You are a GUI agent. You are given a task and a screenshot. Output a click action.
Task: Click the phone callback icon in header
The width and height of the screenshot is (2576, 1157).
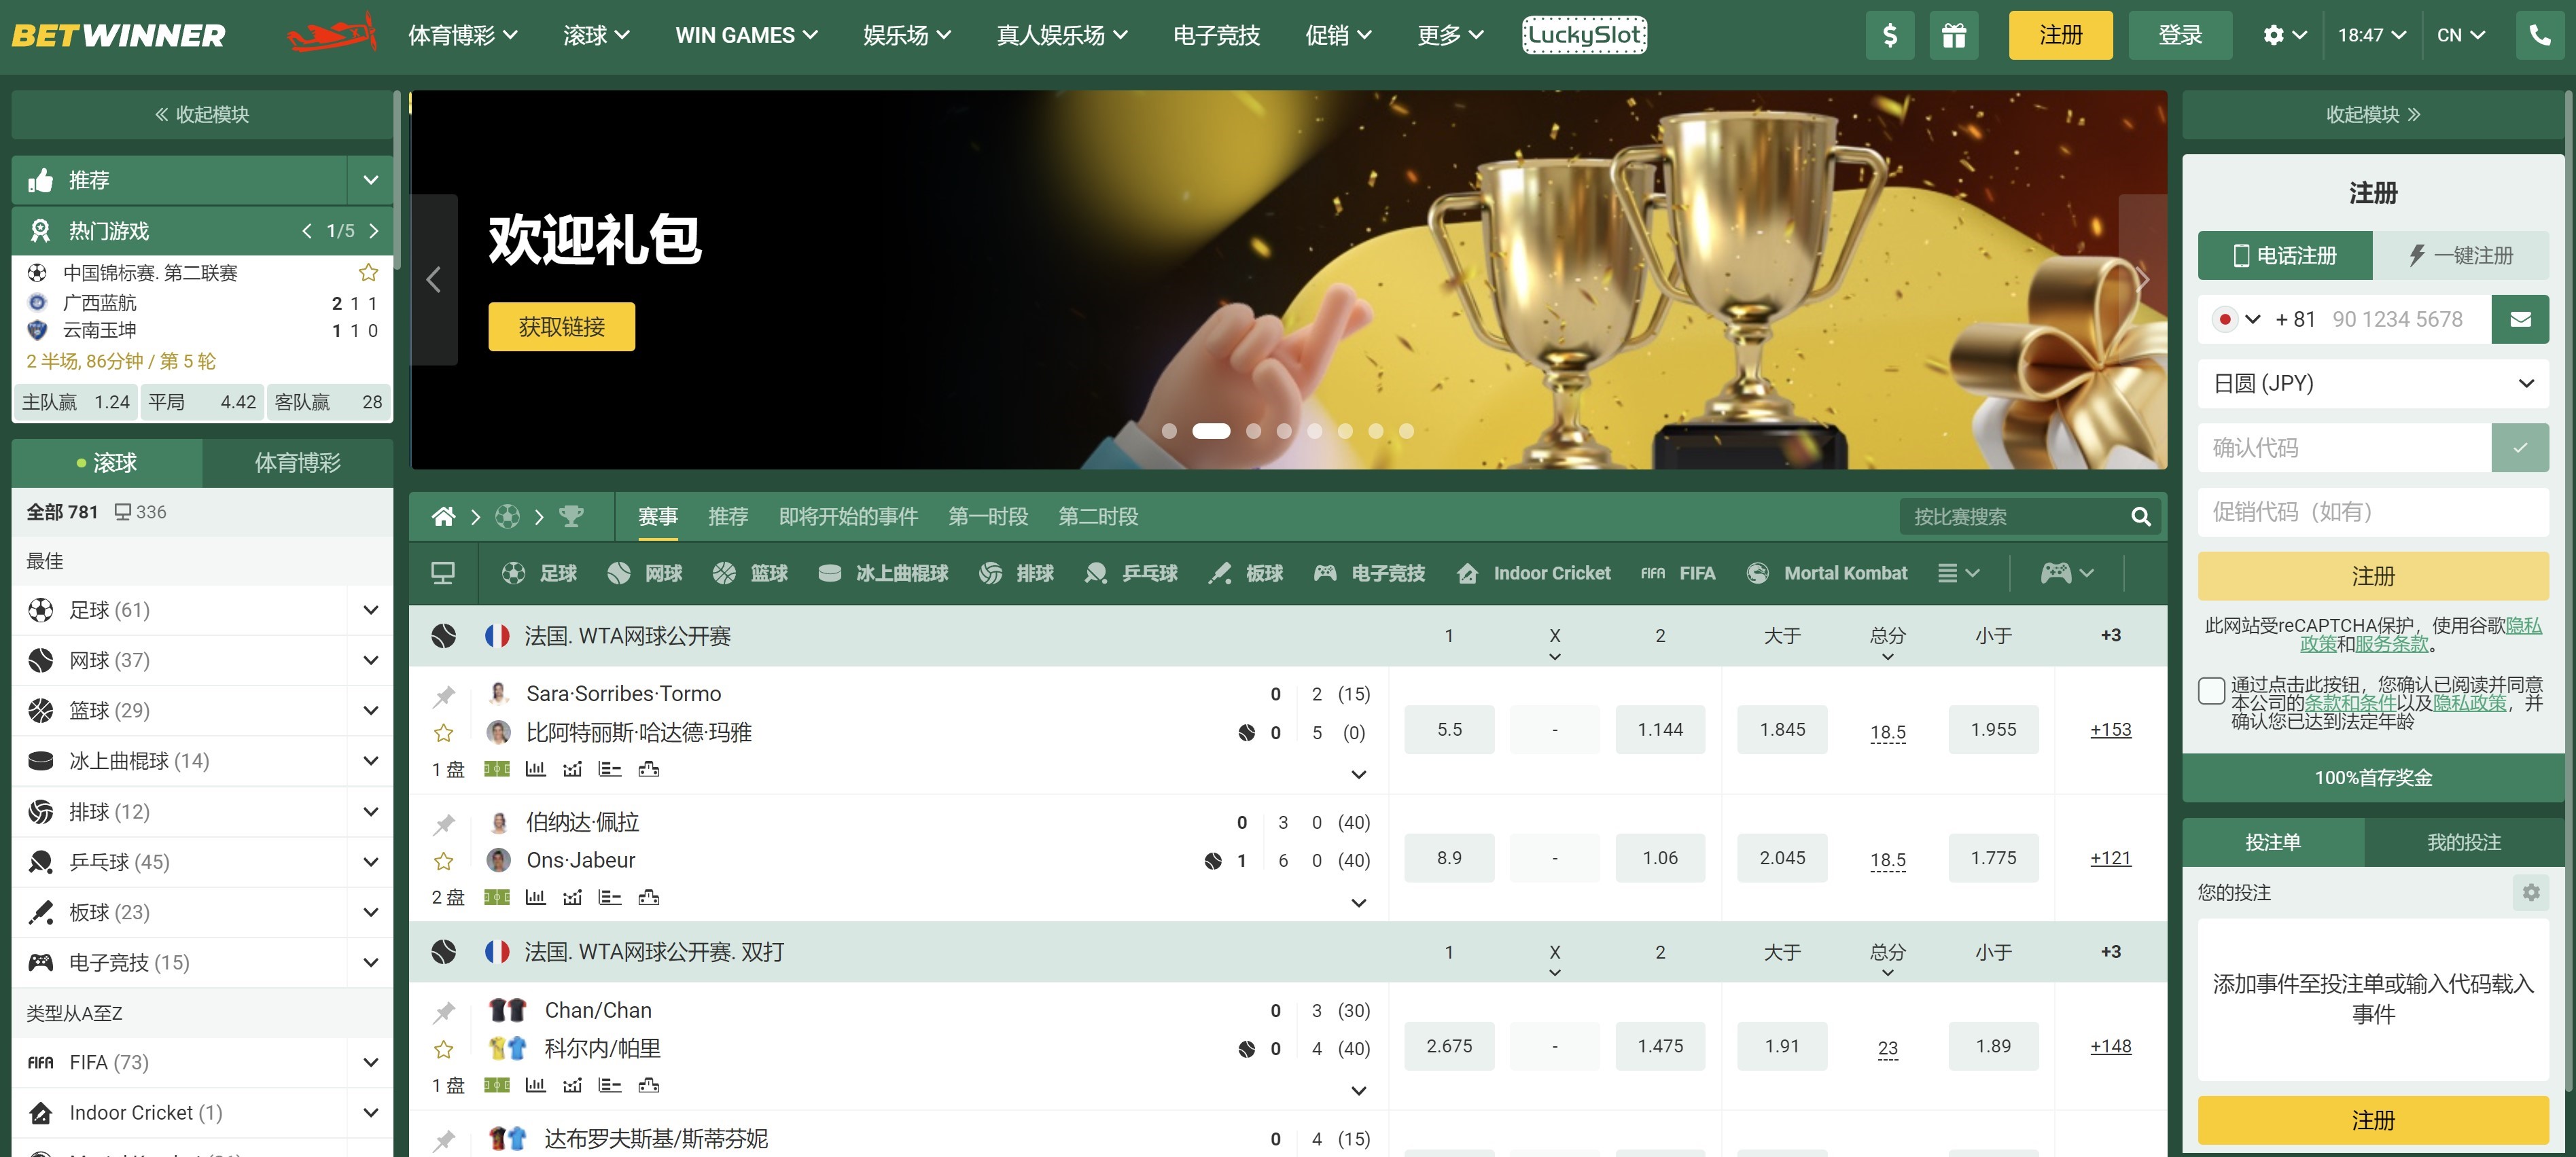(2539, 36)
